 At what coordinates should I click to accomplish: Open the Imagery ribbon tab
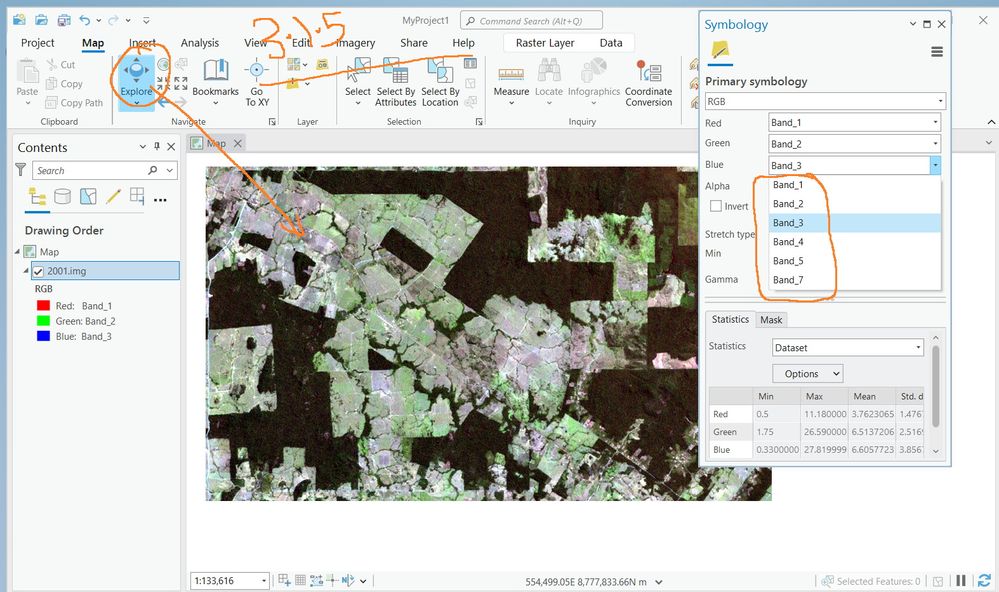(x=355, y=43)
